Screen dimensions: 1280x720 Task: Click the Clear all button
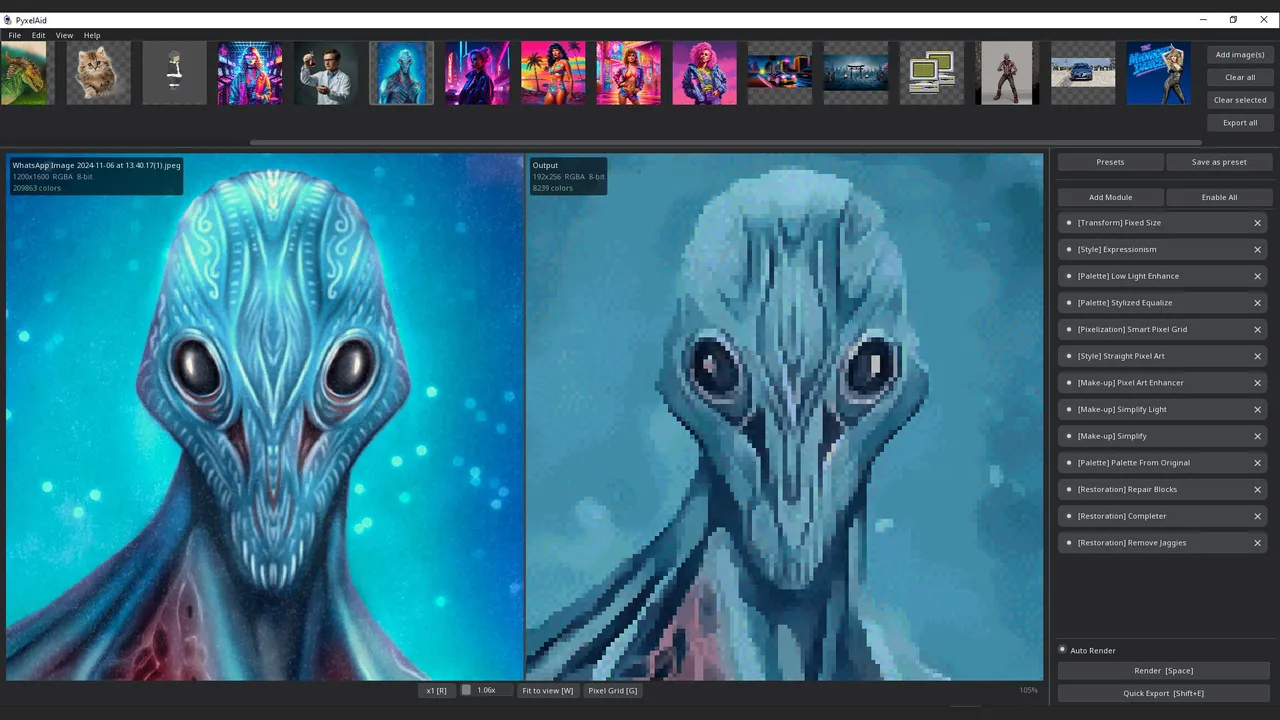[1240, 77]
